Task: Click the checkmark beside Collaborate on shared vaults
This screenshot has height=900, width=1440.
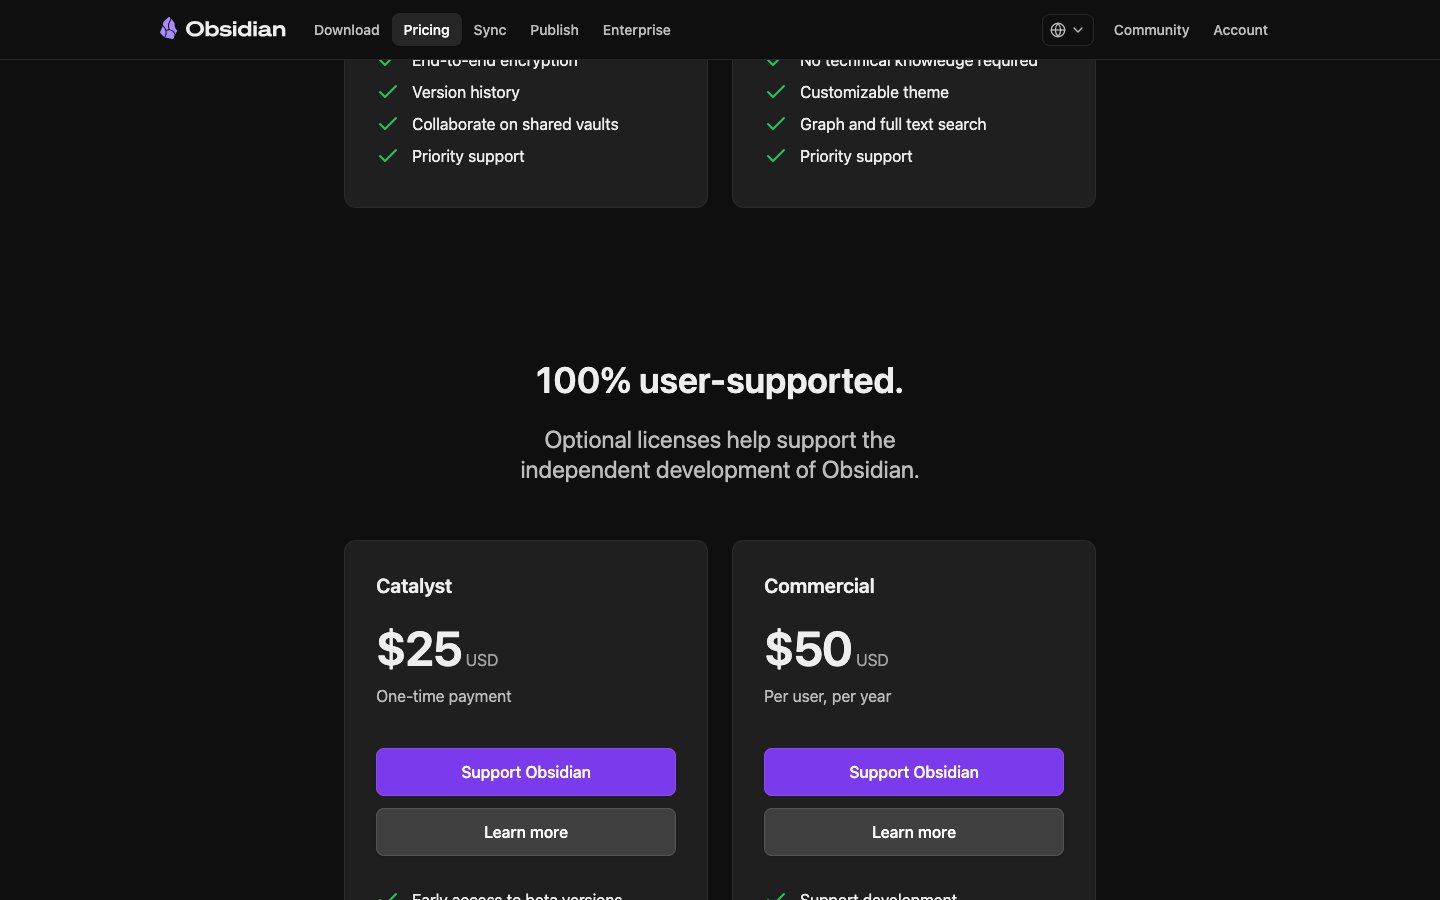Action: tap(388, 124)
